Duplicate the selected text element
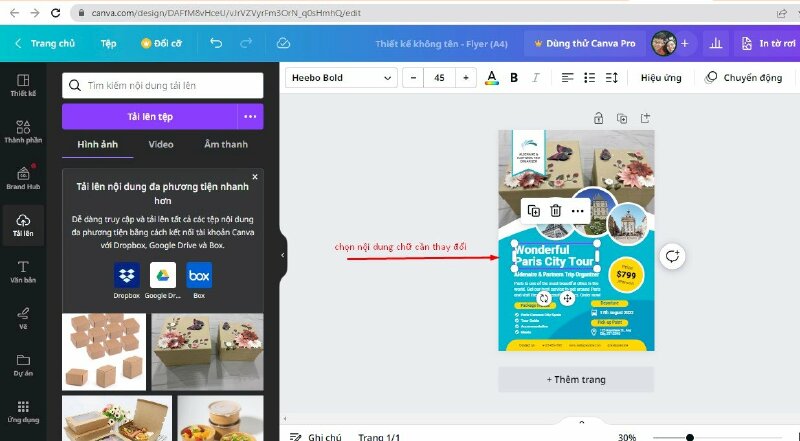 [534, 211]
